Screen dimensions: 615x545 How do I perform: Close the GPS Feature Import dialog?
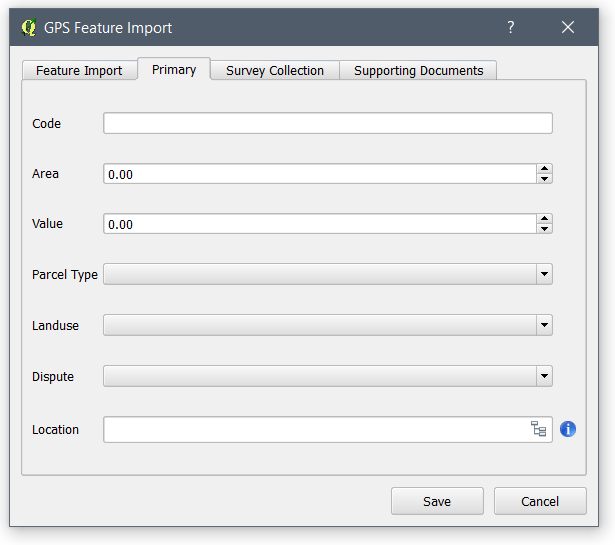coord(568,27)
